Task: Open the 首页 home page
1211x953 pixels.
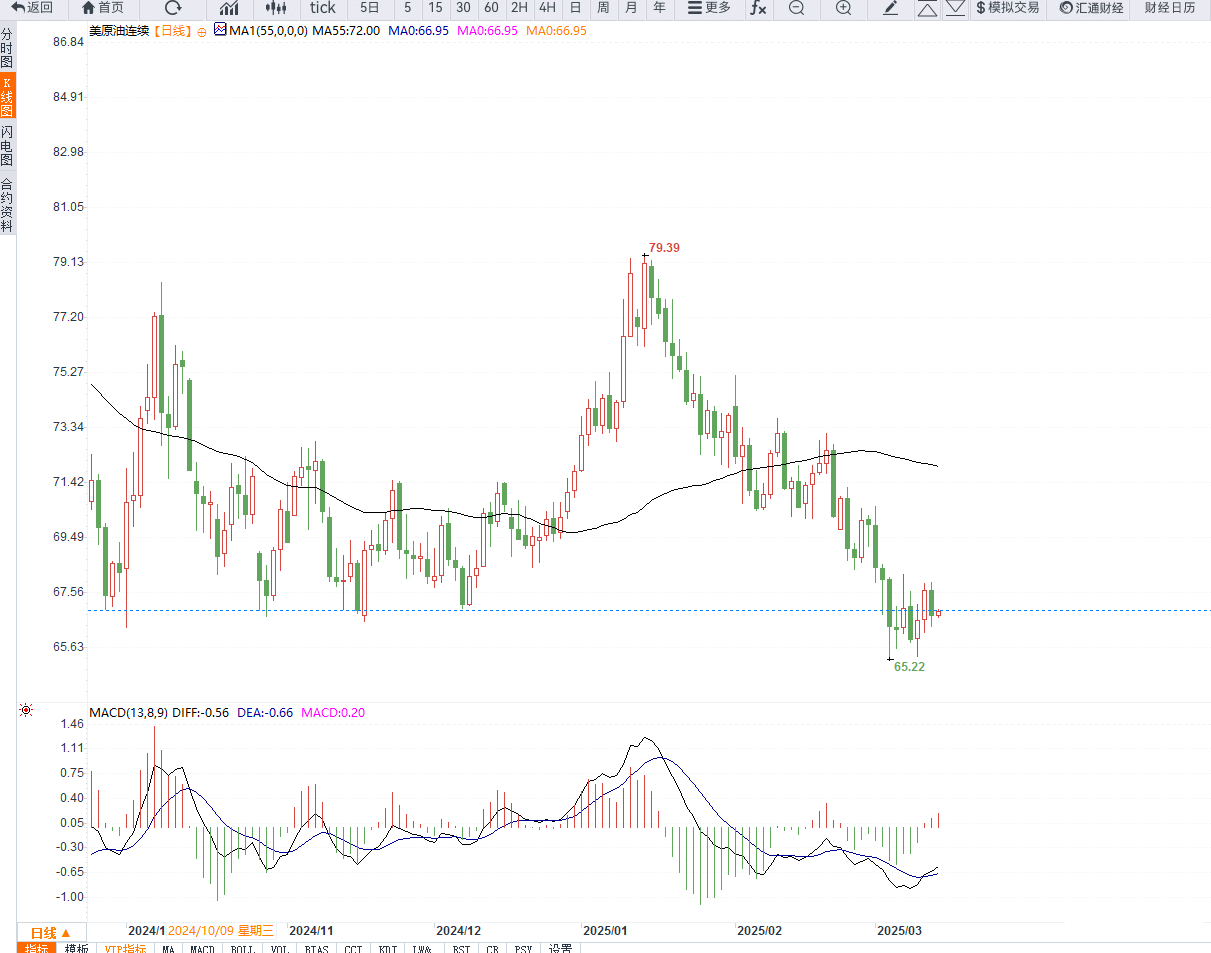Action: point(103,8)
